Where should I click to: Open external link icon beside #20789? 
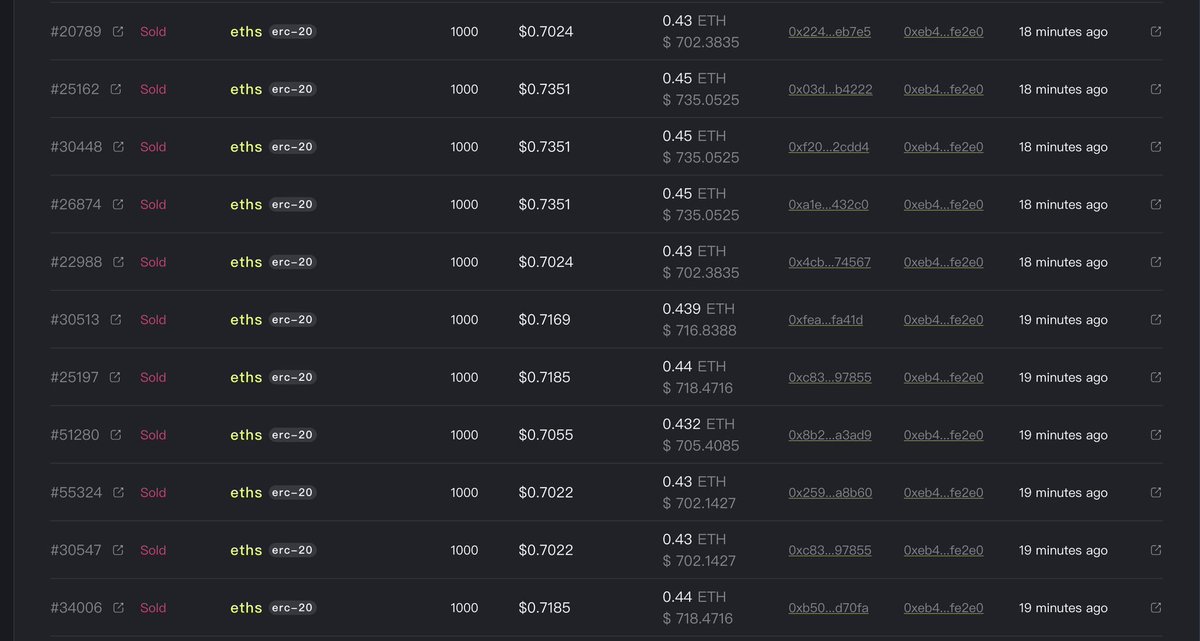point(118,32)
